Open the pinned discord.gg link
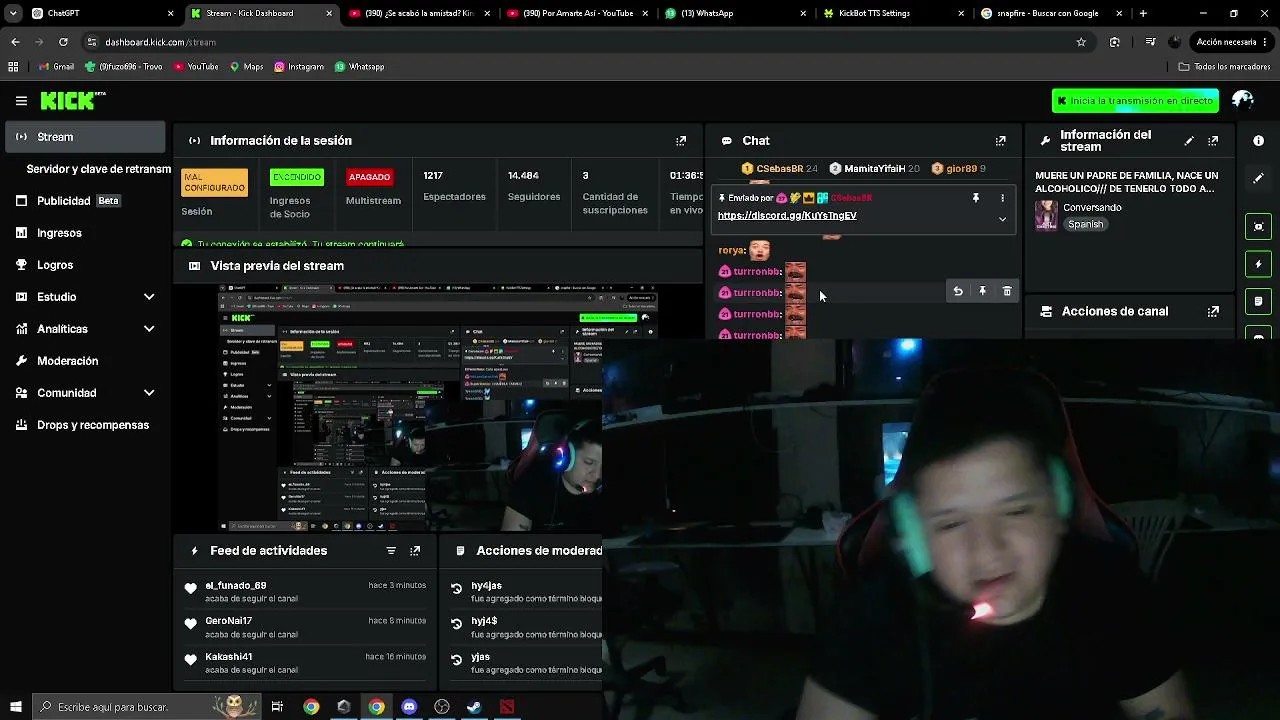 pyautogui.click(x=787, y=216)
